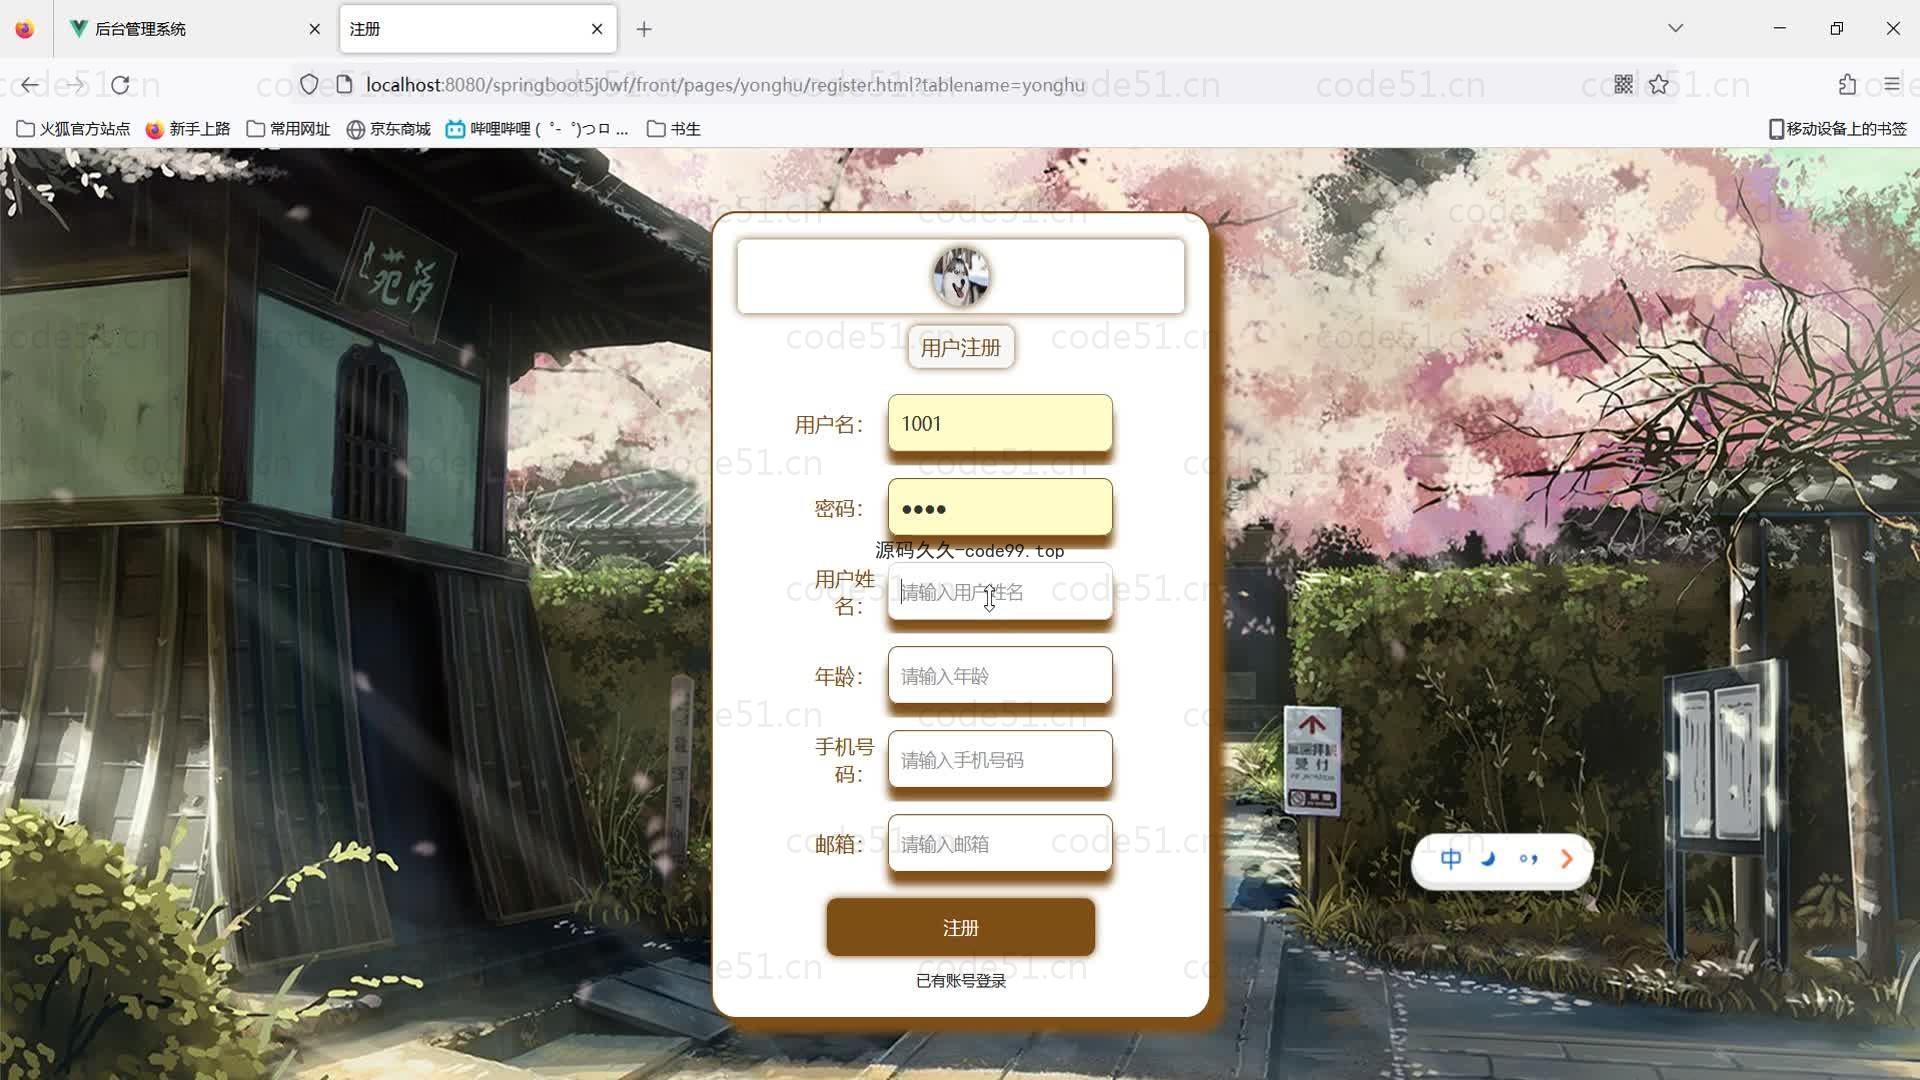Viewport: 1920px width, 1080px height.
Task: Click the 密码 password field
Action: click(1000, 508)
